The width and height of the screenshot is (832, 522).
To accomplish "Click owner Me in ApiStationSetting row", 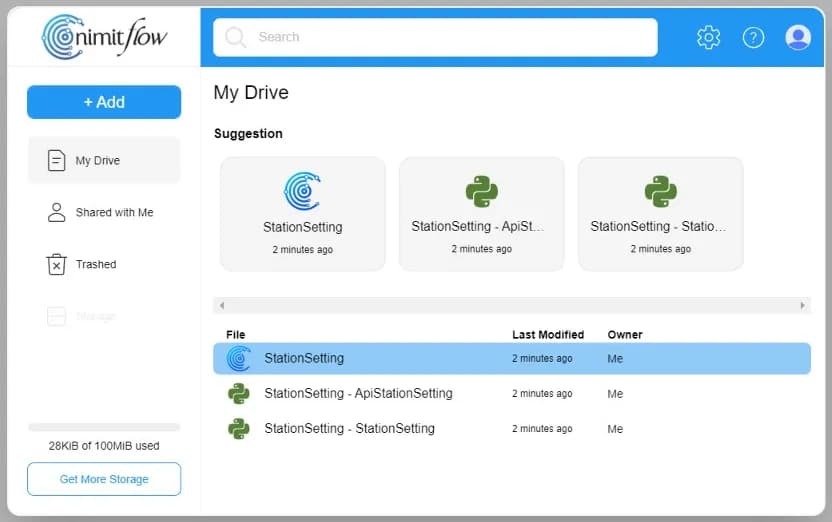I will pyautogui.click(x=615, y=394).
